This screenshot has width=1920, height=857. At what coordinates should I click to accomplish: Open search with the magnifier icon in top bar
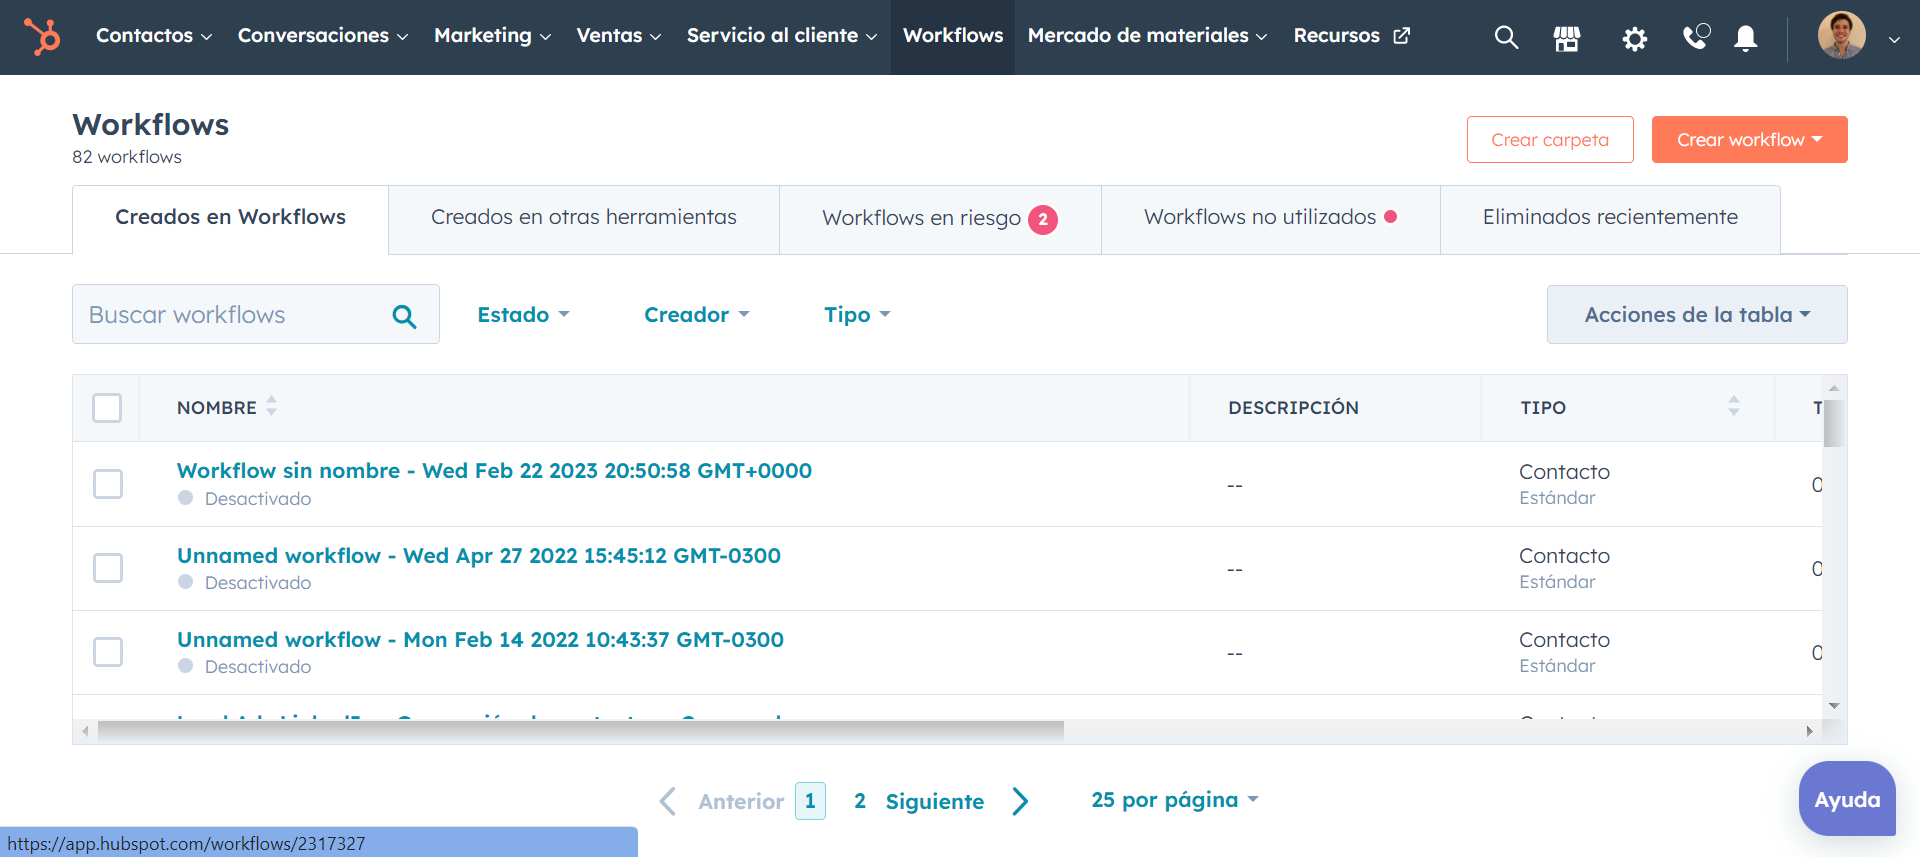(1506, 38)
